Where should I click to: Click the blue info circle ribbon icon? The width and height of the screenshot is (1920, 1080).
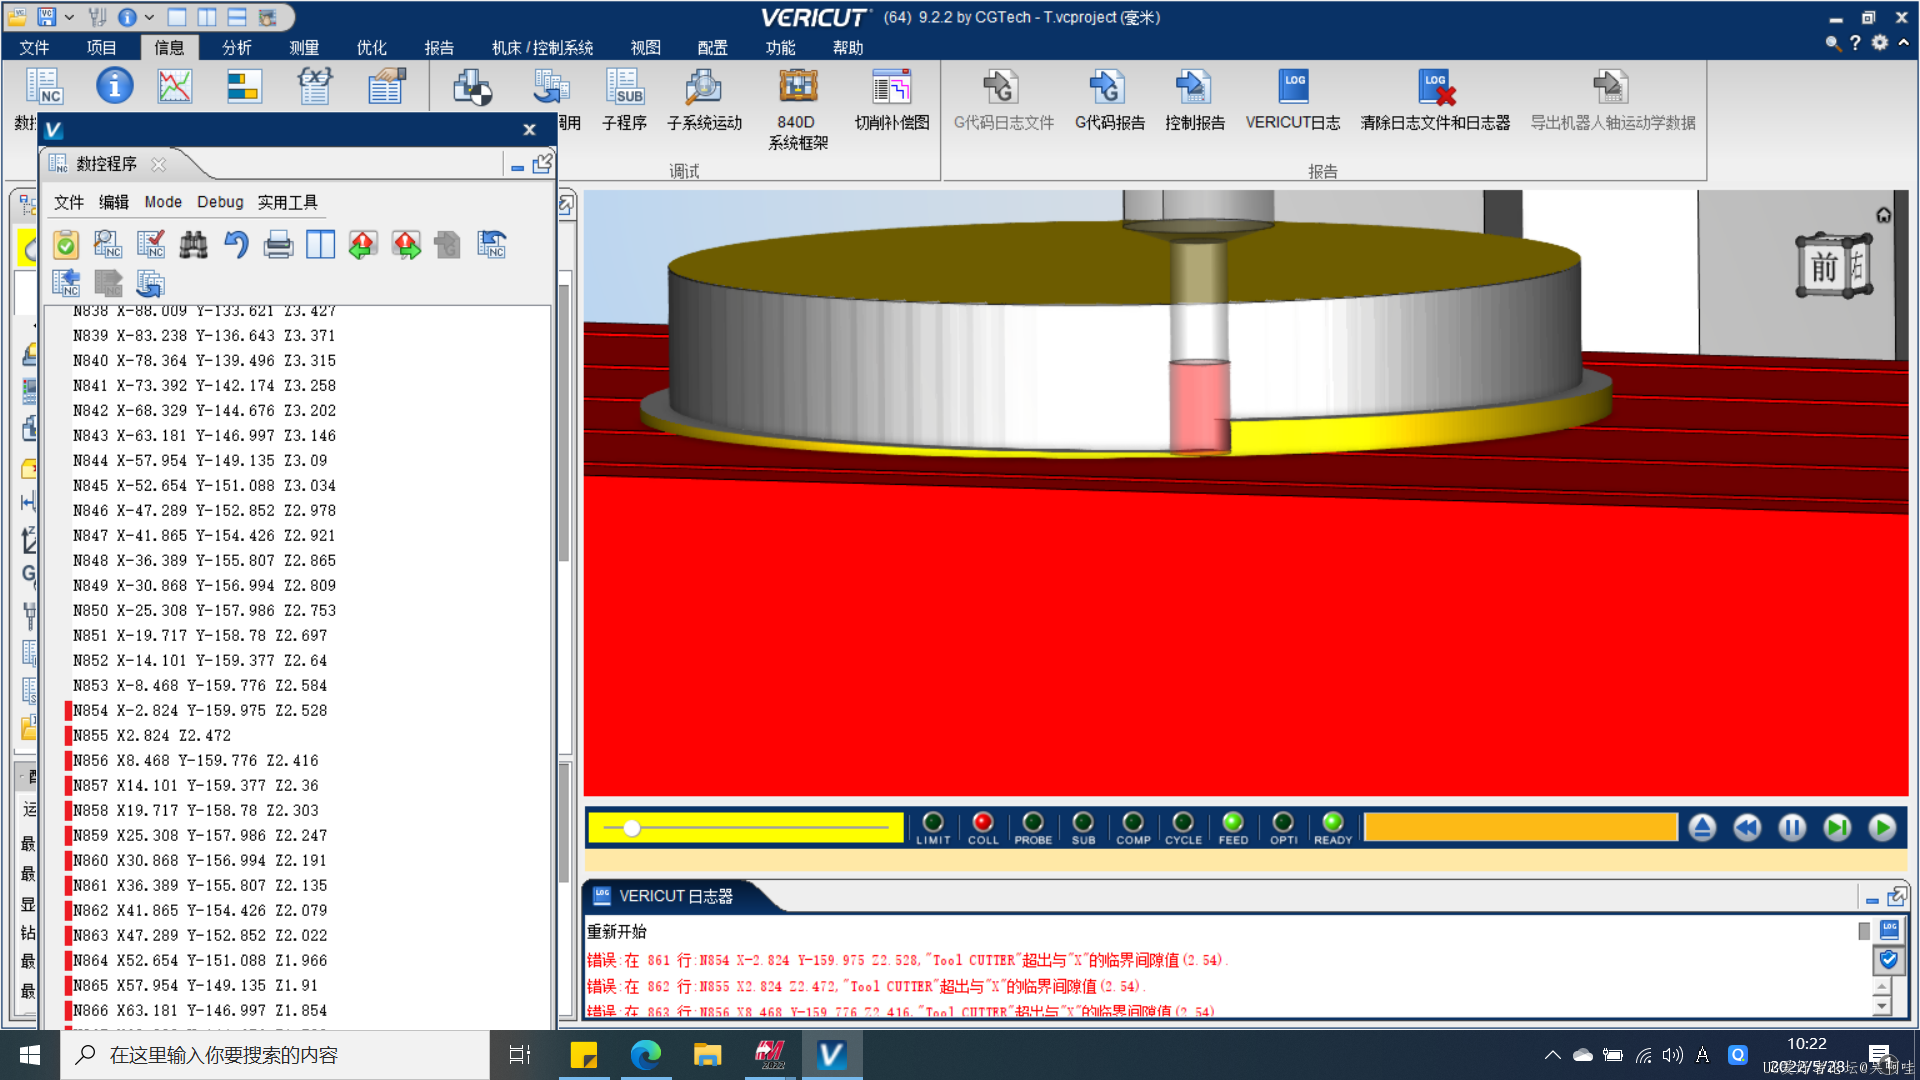(x=114, y=86)
